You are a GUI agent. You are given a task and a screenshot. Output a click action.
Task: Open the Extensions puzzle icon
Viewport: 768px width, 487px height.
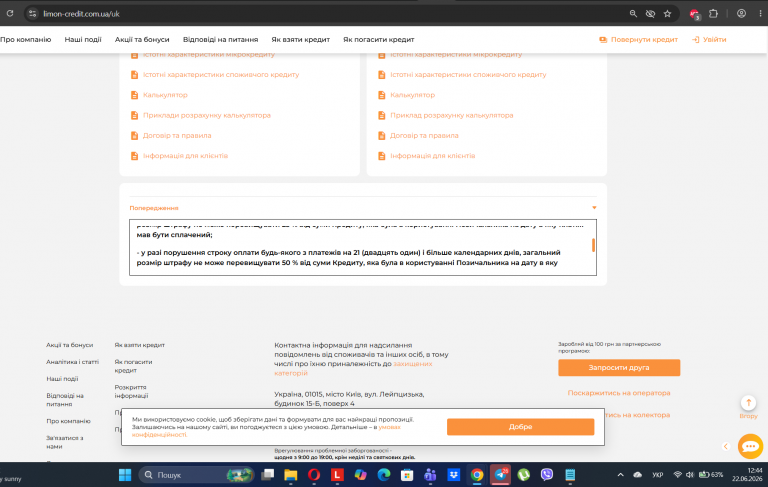pyautogui.click(x=713, y=14)
